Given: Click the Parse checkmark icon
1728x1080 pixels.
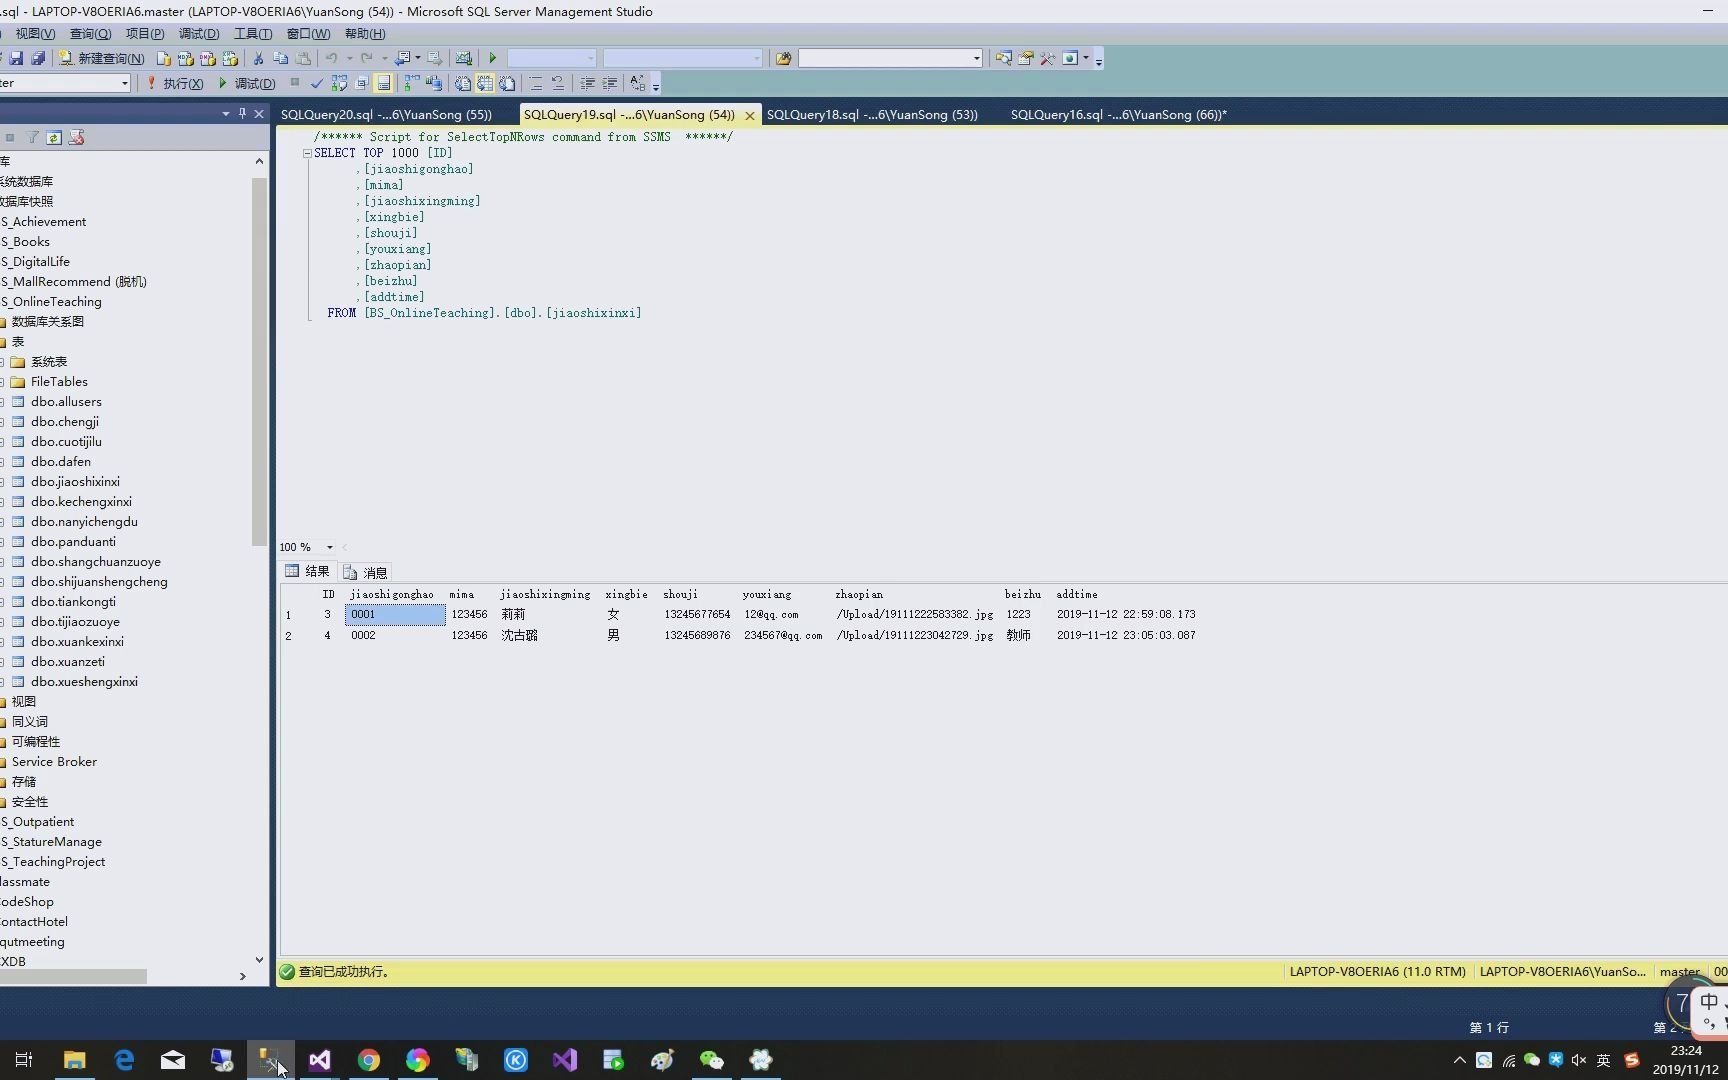Looking at the screenshot, I should click(317, 83).
